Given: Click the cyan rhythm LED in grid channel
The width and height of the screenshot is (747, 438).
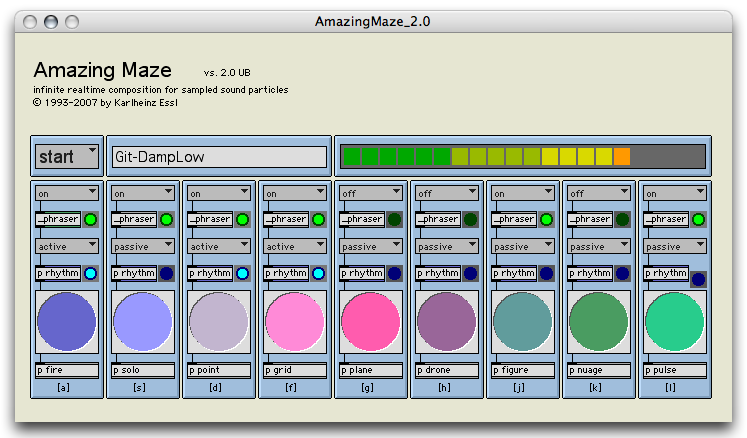Looking at the screenshot, I should point(318,274).
